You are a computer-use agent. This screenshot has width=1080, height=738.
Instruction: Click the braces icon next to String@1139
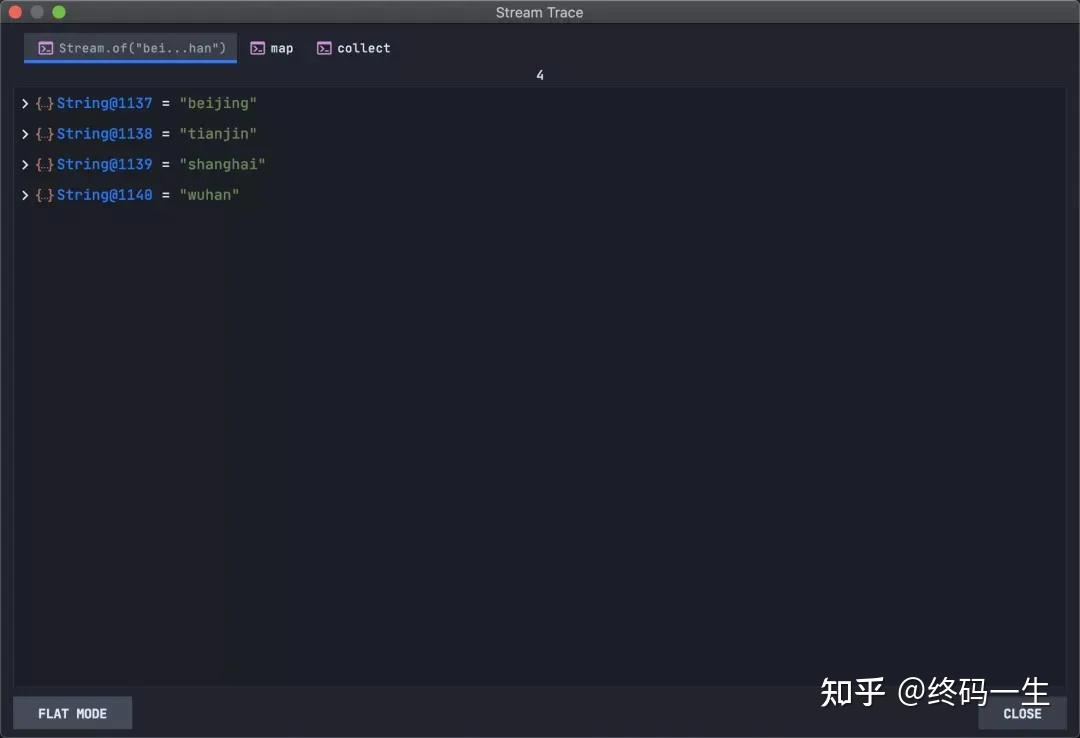43,163
